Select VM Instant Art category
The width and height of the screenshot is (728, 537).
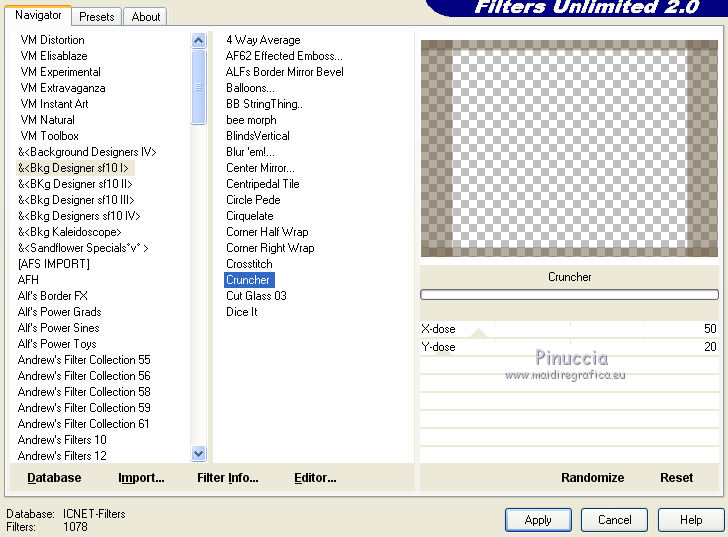click(x=54, y=104)
